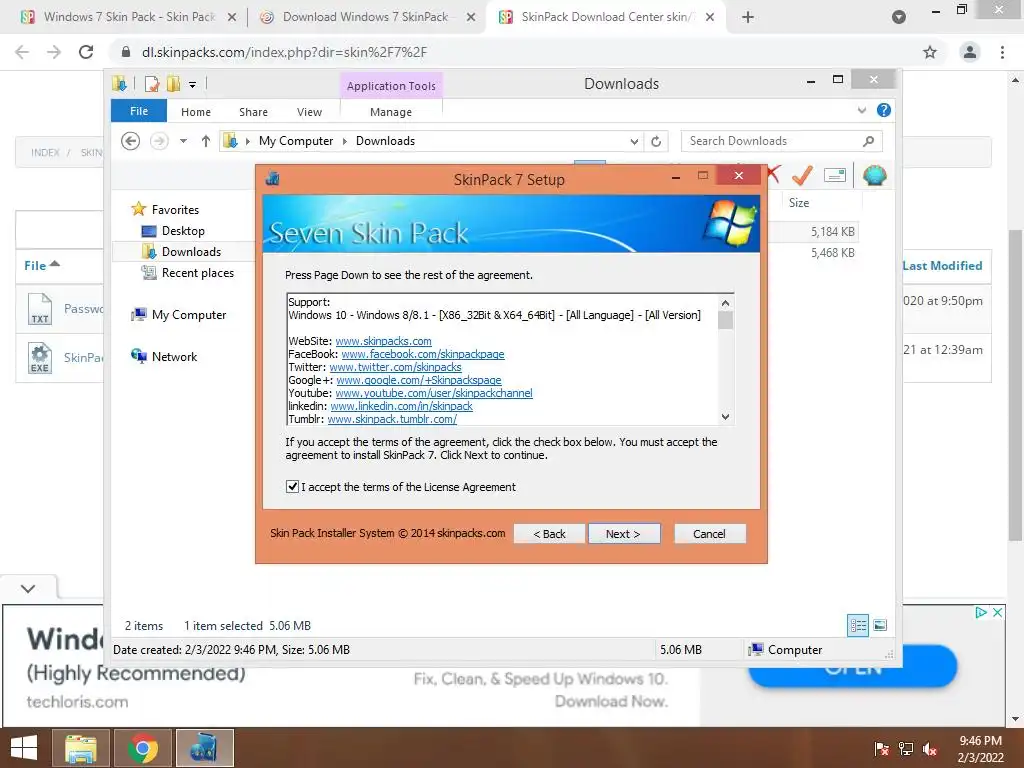Go forward in Explorer navigation

pyautogui.click(x=159, y=140)
